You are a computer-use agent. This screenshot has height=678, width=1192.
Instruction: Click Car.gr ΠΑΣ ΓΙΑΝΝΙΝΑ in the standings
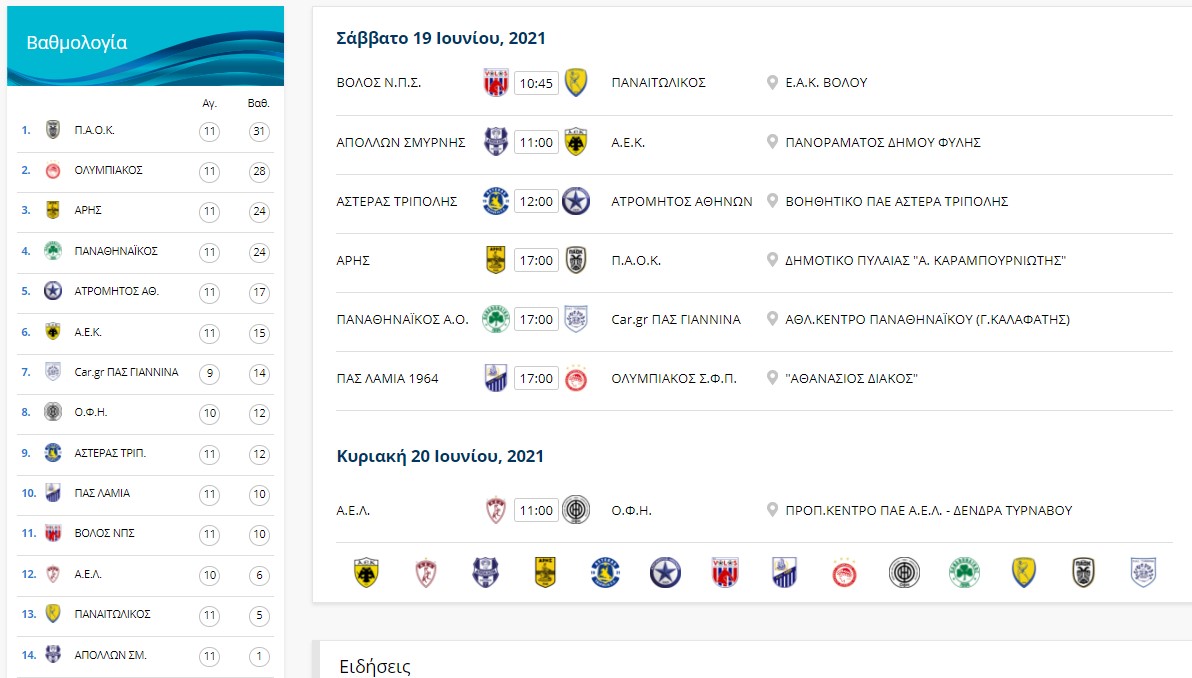[x=126, y=372]
